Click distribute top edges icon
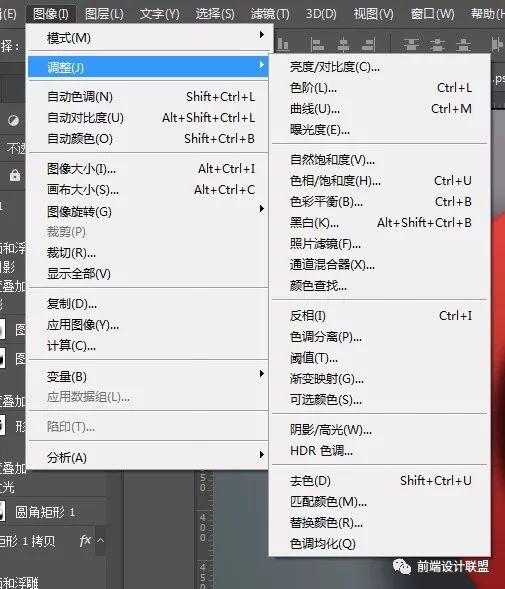Image resolution: width=505 pixels, height=589 pixels. [411, 45]
